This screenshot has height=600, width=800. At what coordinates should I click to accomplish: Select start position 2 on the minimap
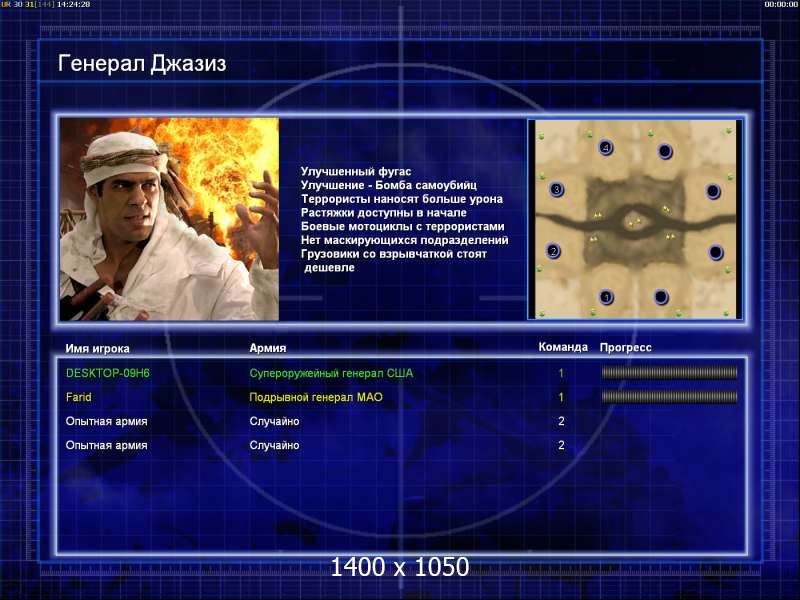click(x=553, y=251)
